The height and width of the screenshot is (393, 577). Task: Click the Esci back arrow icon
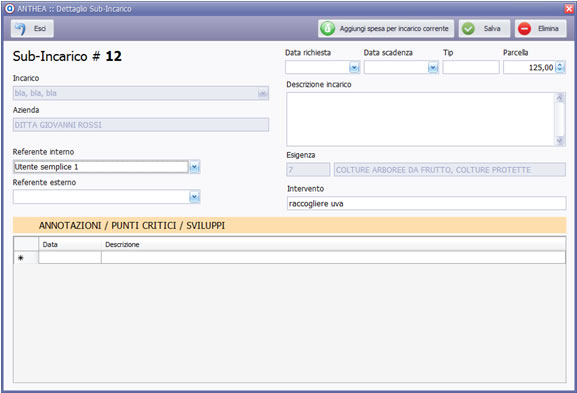pyautogui.click(x=21, y=29)
